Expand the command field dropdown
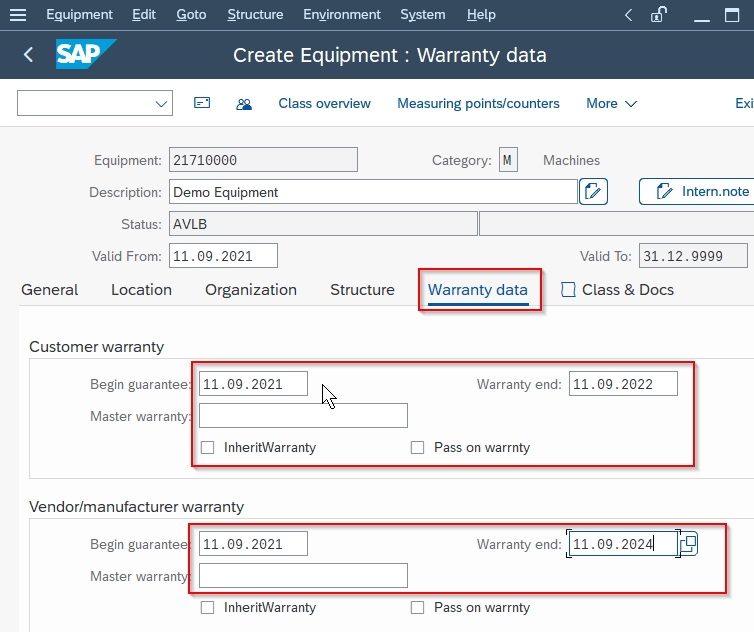 pos(161,103)
